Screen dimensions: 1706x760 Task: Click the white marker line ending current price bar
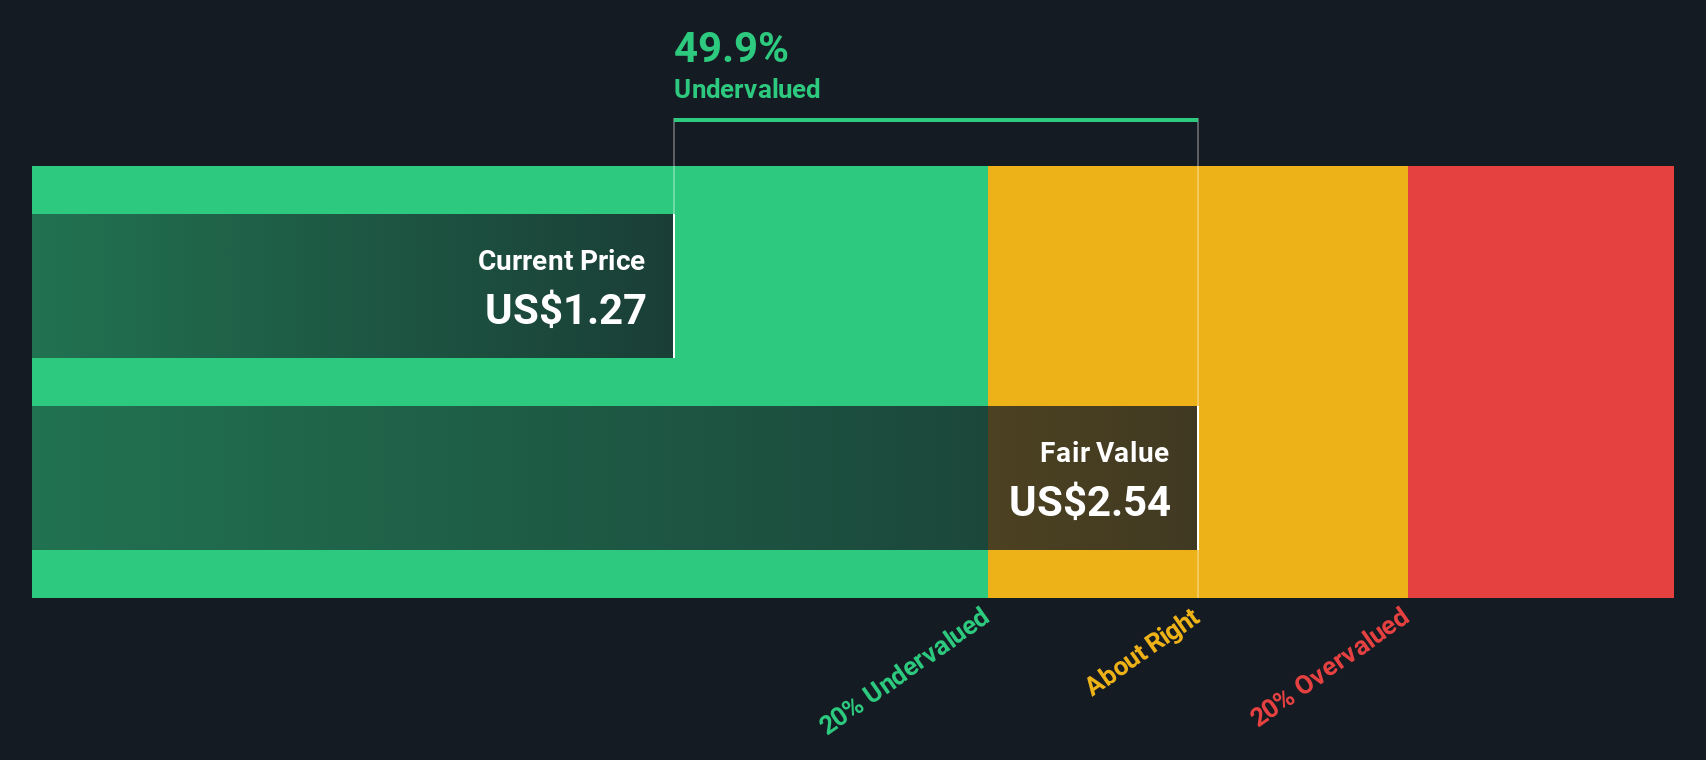click(x=674, y=286)
